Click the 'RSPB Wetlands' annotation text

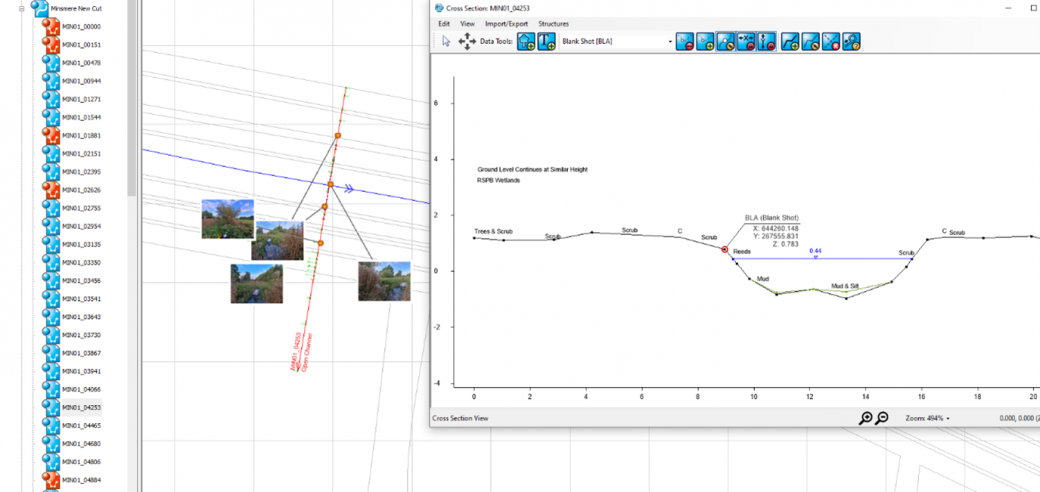499,180
